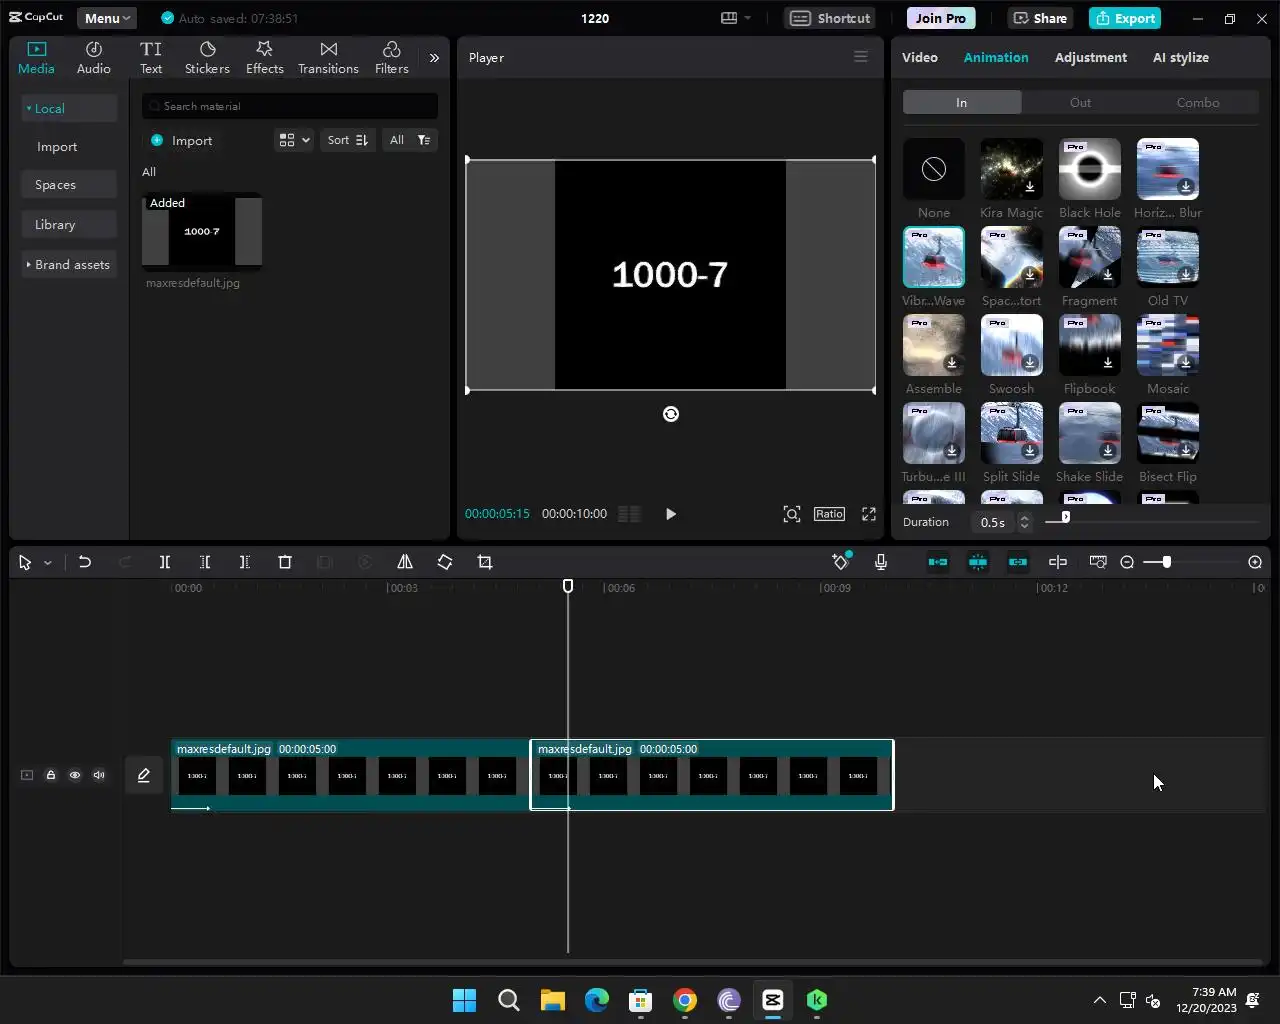This screenshot has height=1024, width=1280.
Task: Select the None animation
Action: 934,169
